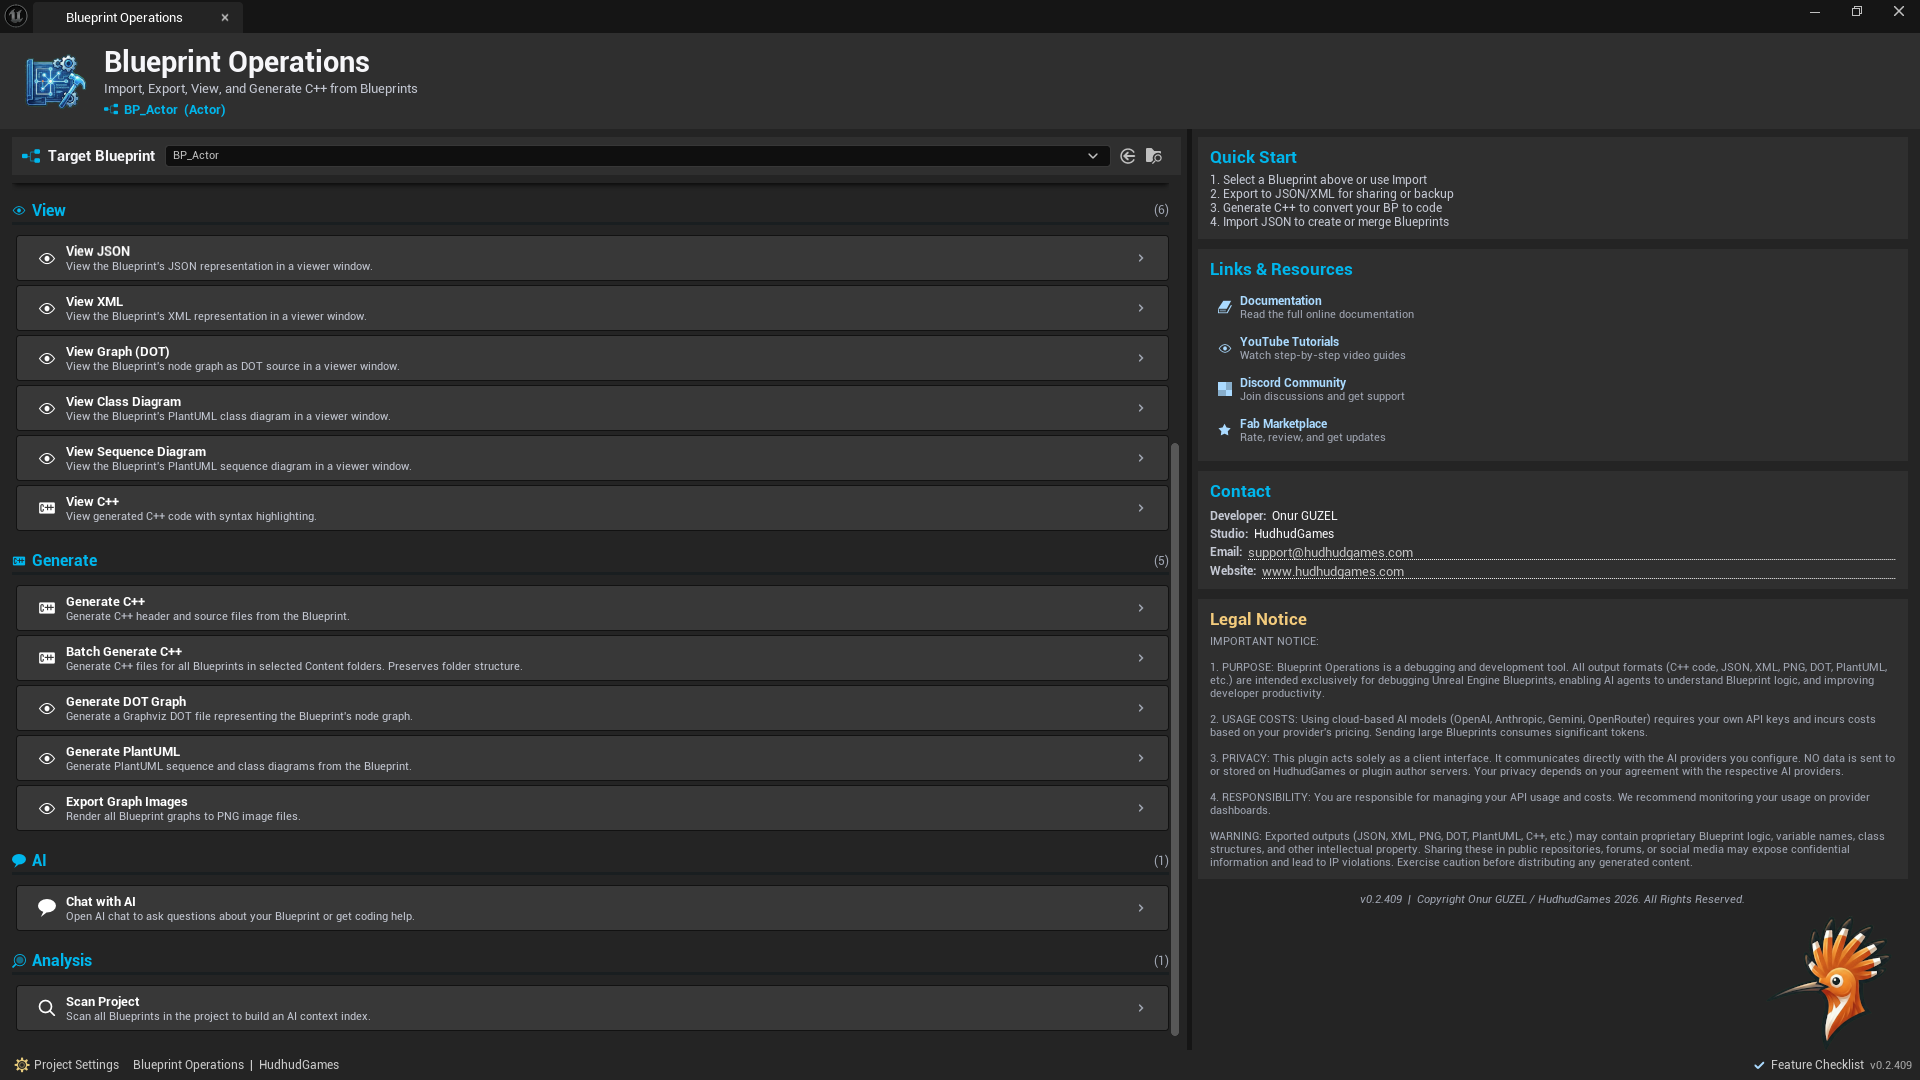Image resolution: width=1920 pixels, height=1080 pixels.
Task: Click the Unreal Engine logo icon
Action: [x=16, y=16]
